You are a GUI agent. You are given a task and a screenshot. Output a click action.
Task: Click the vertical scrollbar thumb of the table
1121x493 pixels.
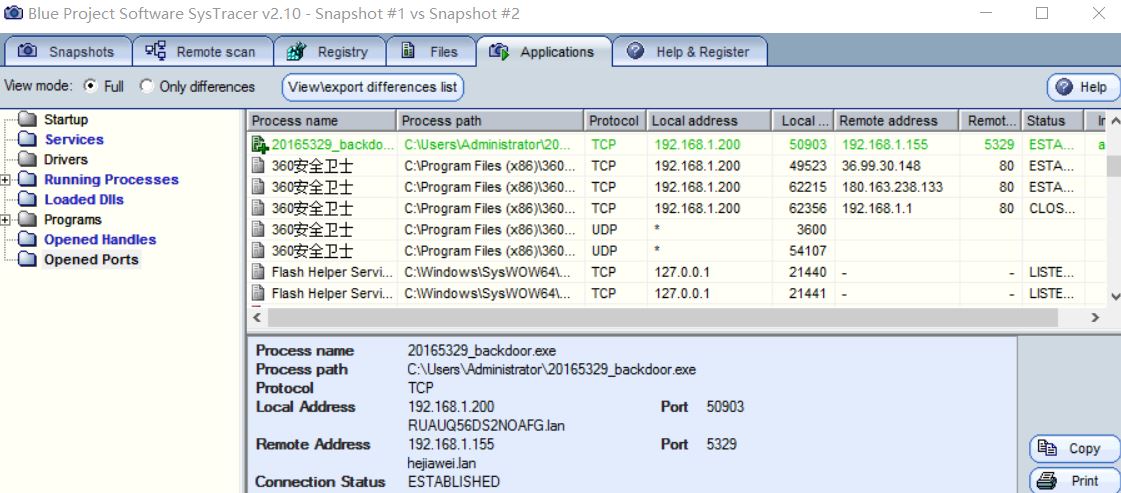point(1114,166)
